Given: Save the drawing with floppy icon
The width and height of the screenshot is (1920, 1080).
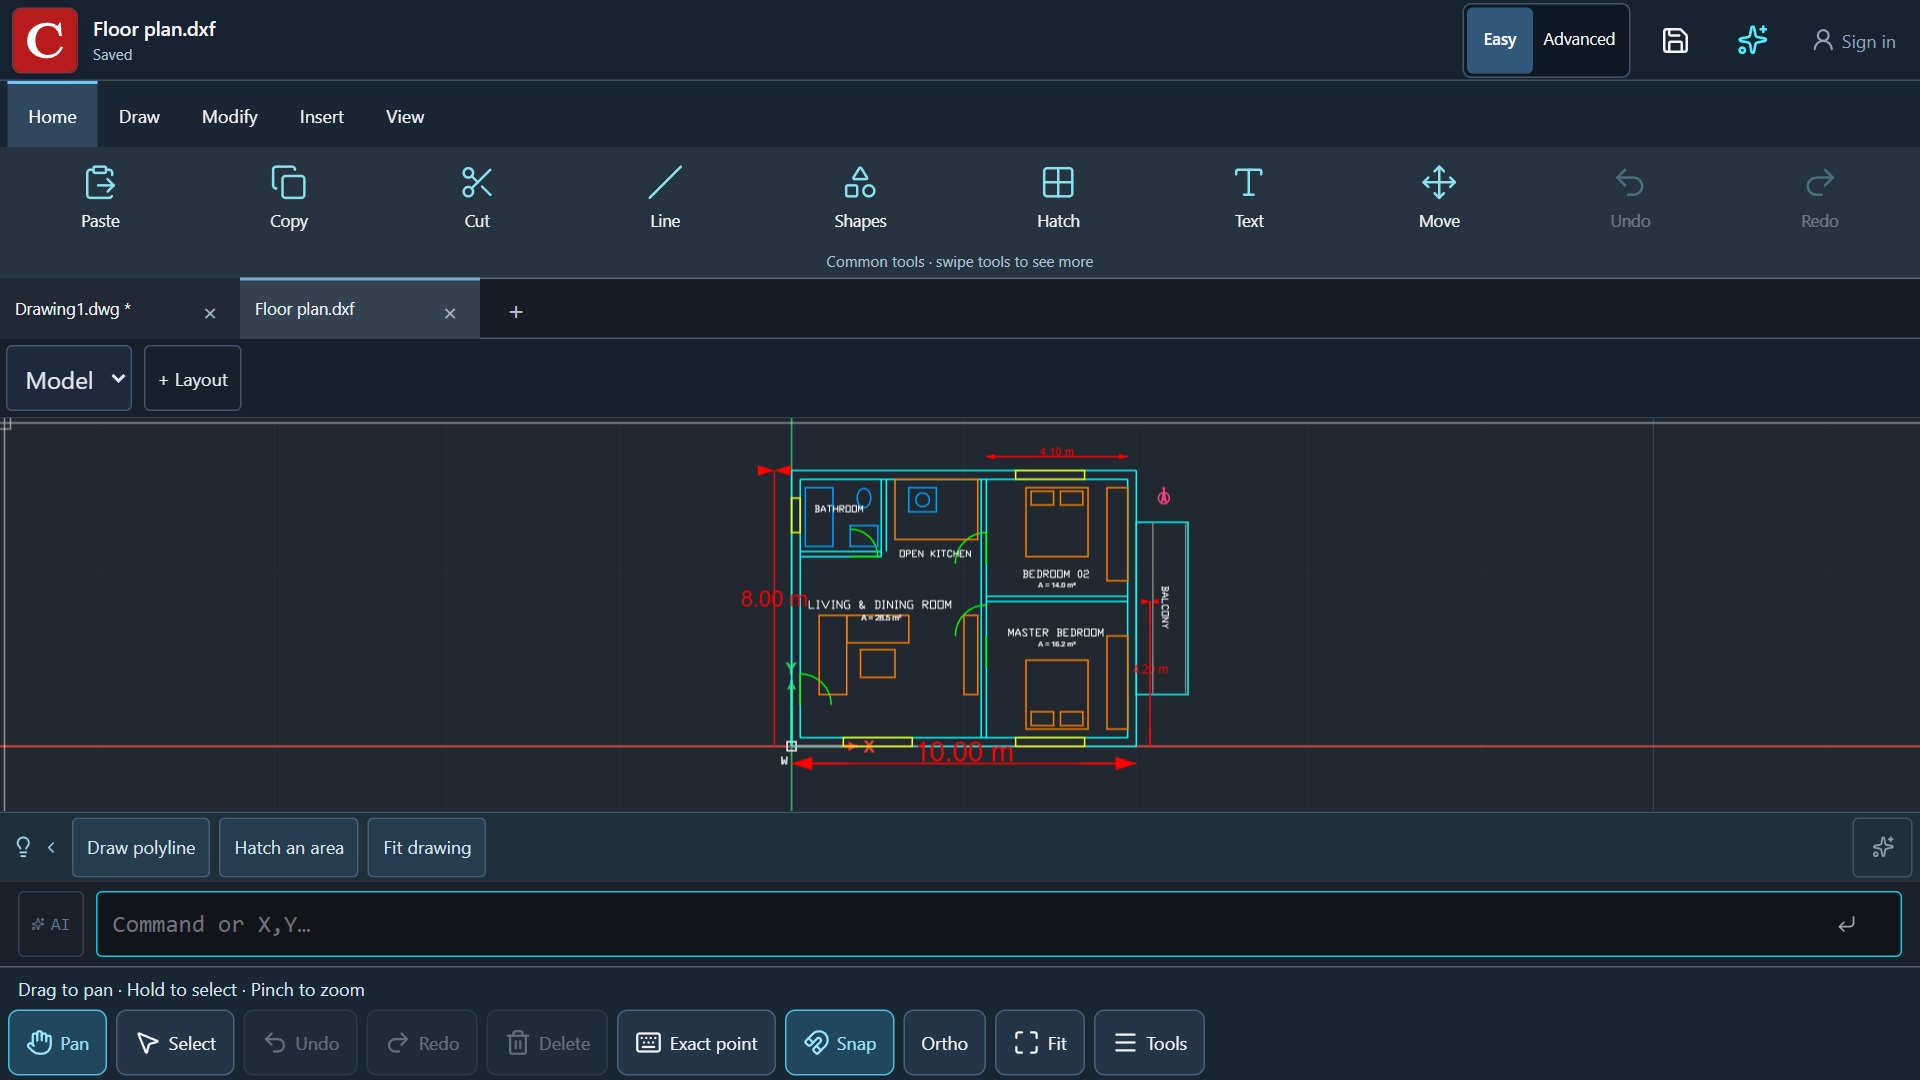Looking at the screenshot, I should [1676, 40].
